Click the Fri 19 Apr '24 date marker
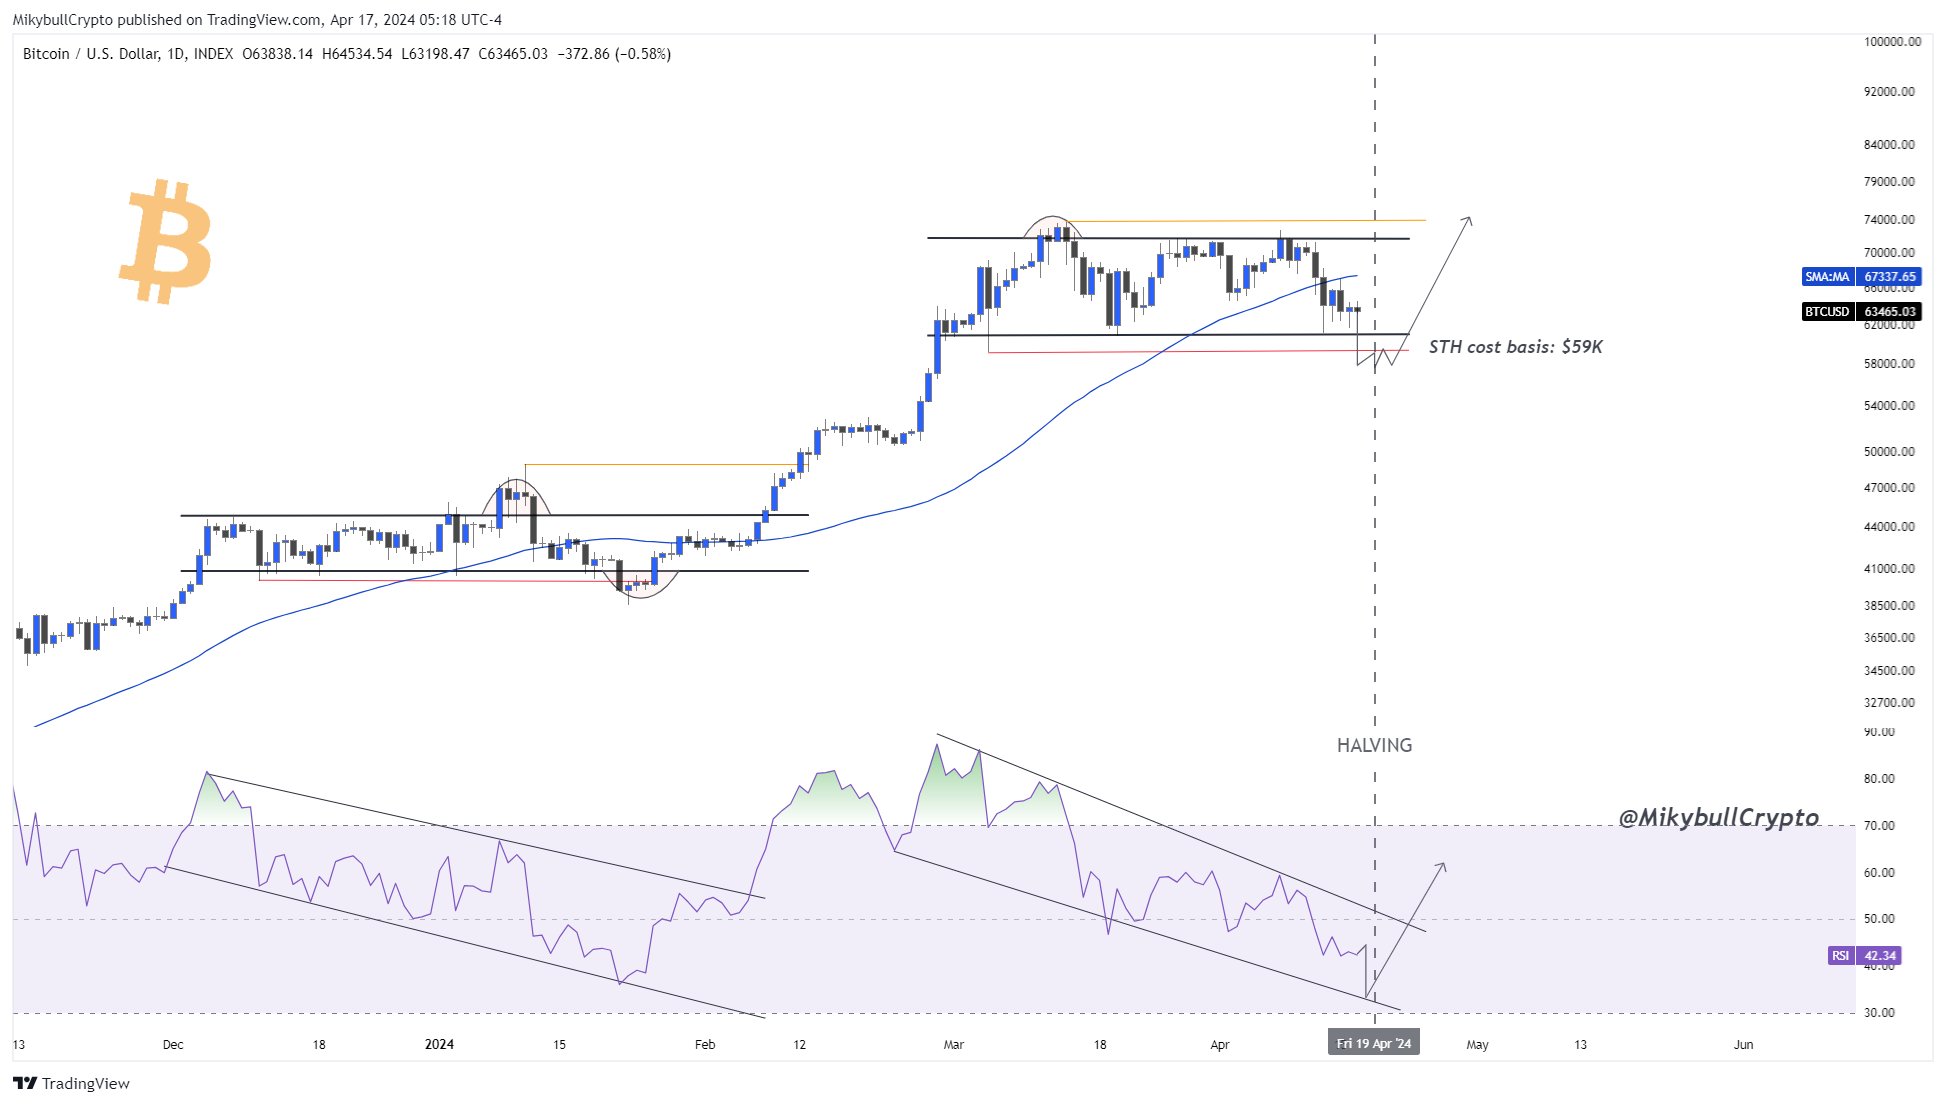This screenshot has height=1105, width=1946. click(x=1373, y=1044)
